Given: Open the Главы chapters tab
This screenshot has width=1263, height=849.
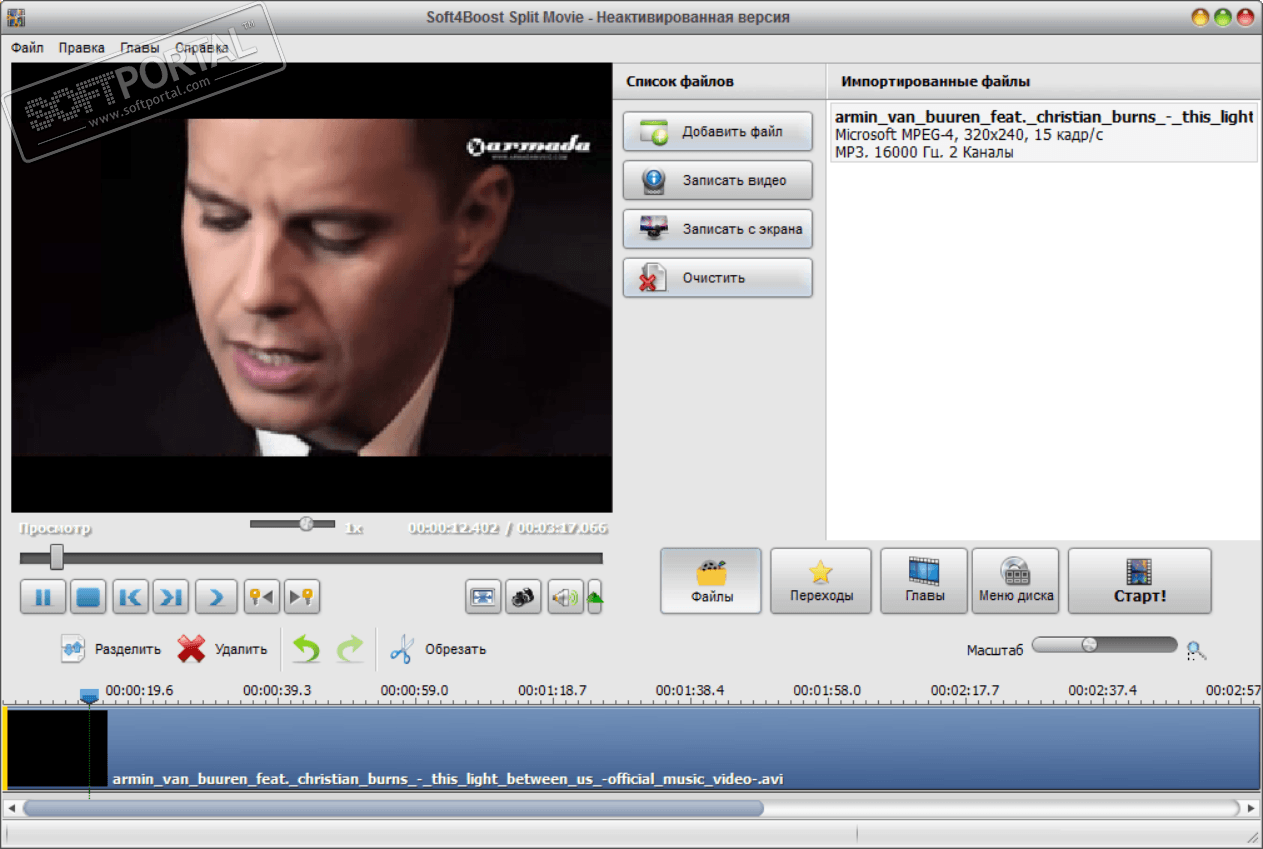Looking at the screenshot, I should (924, 581).
